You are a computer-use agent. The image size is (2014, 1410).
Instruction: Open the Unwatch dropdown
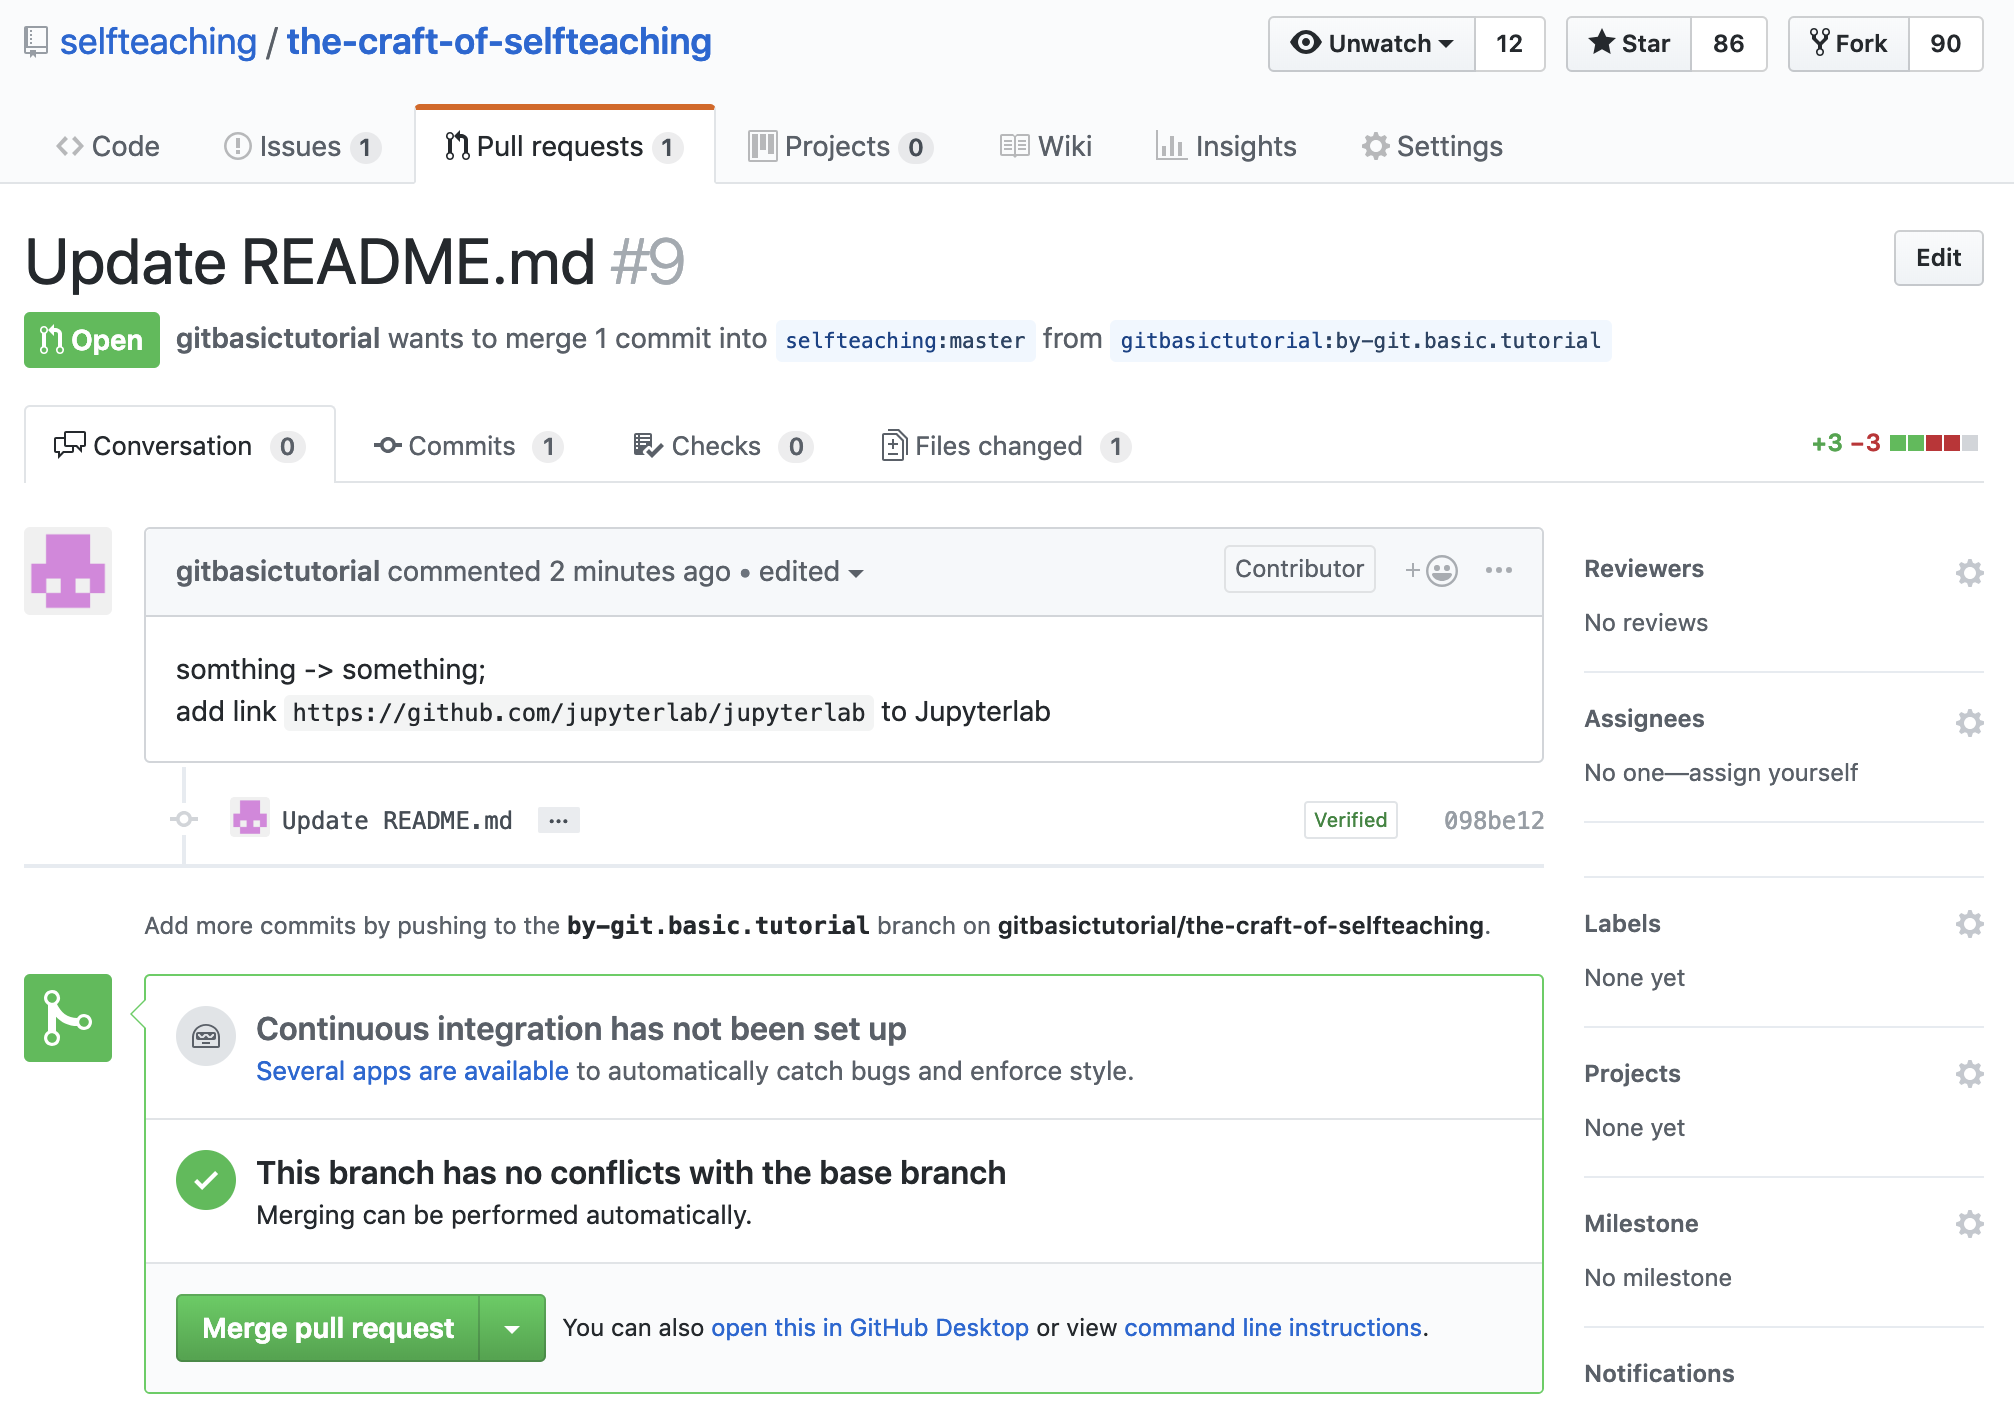pos(1372,44)
